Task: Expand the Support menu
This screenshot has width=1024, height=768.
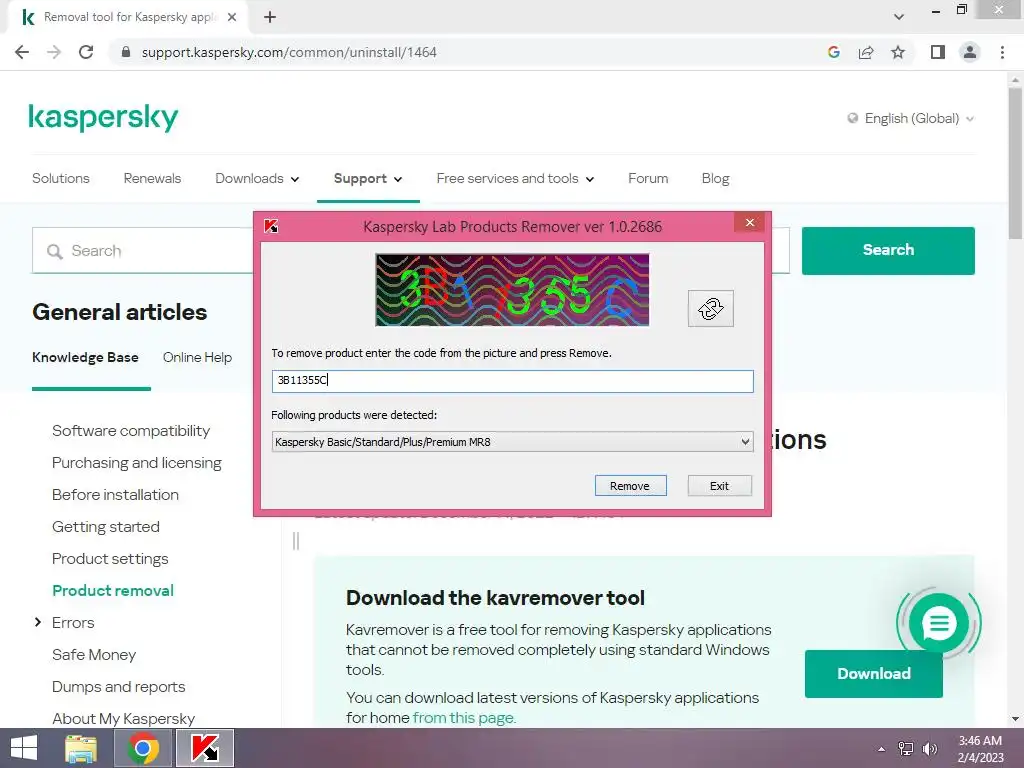Action: (x=368, y=179)
